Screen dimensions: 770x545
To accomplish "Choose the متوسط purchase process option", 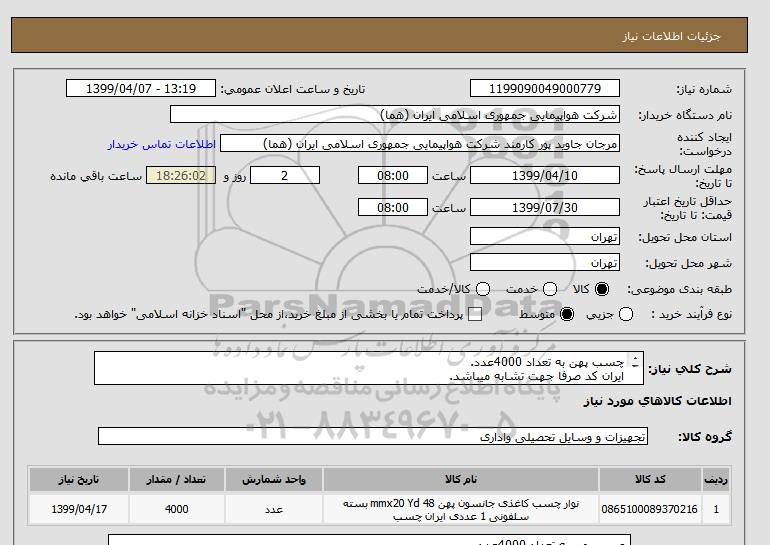I will [567, 314].
